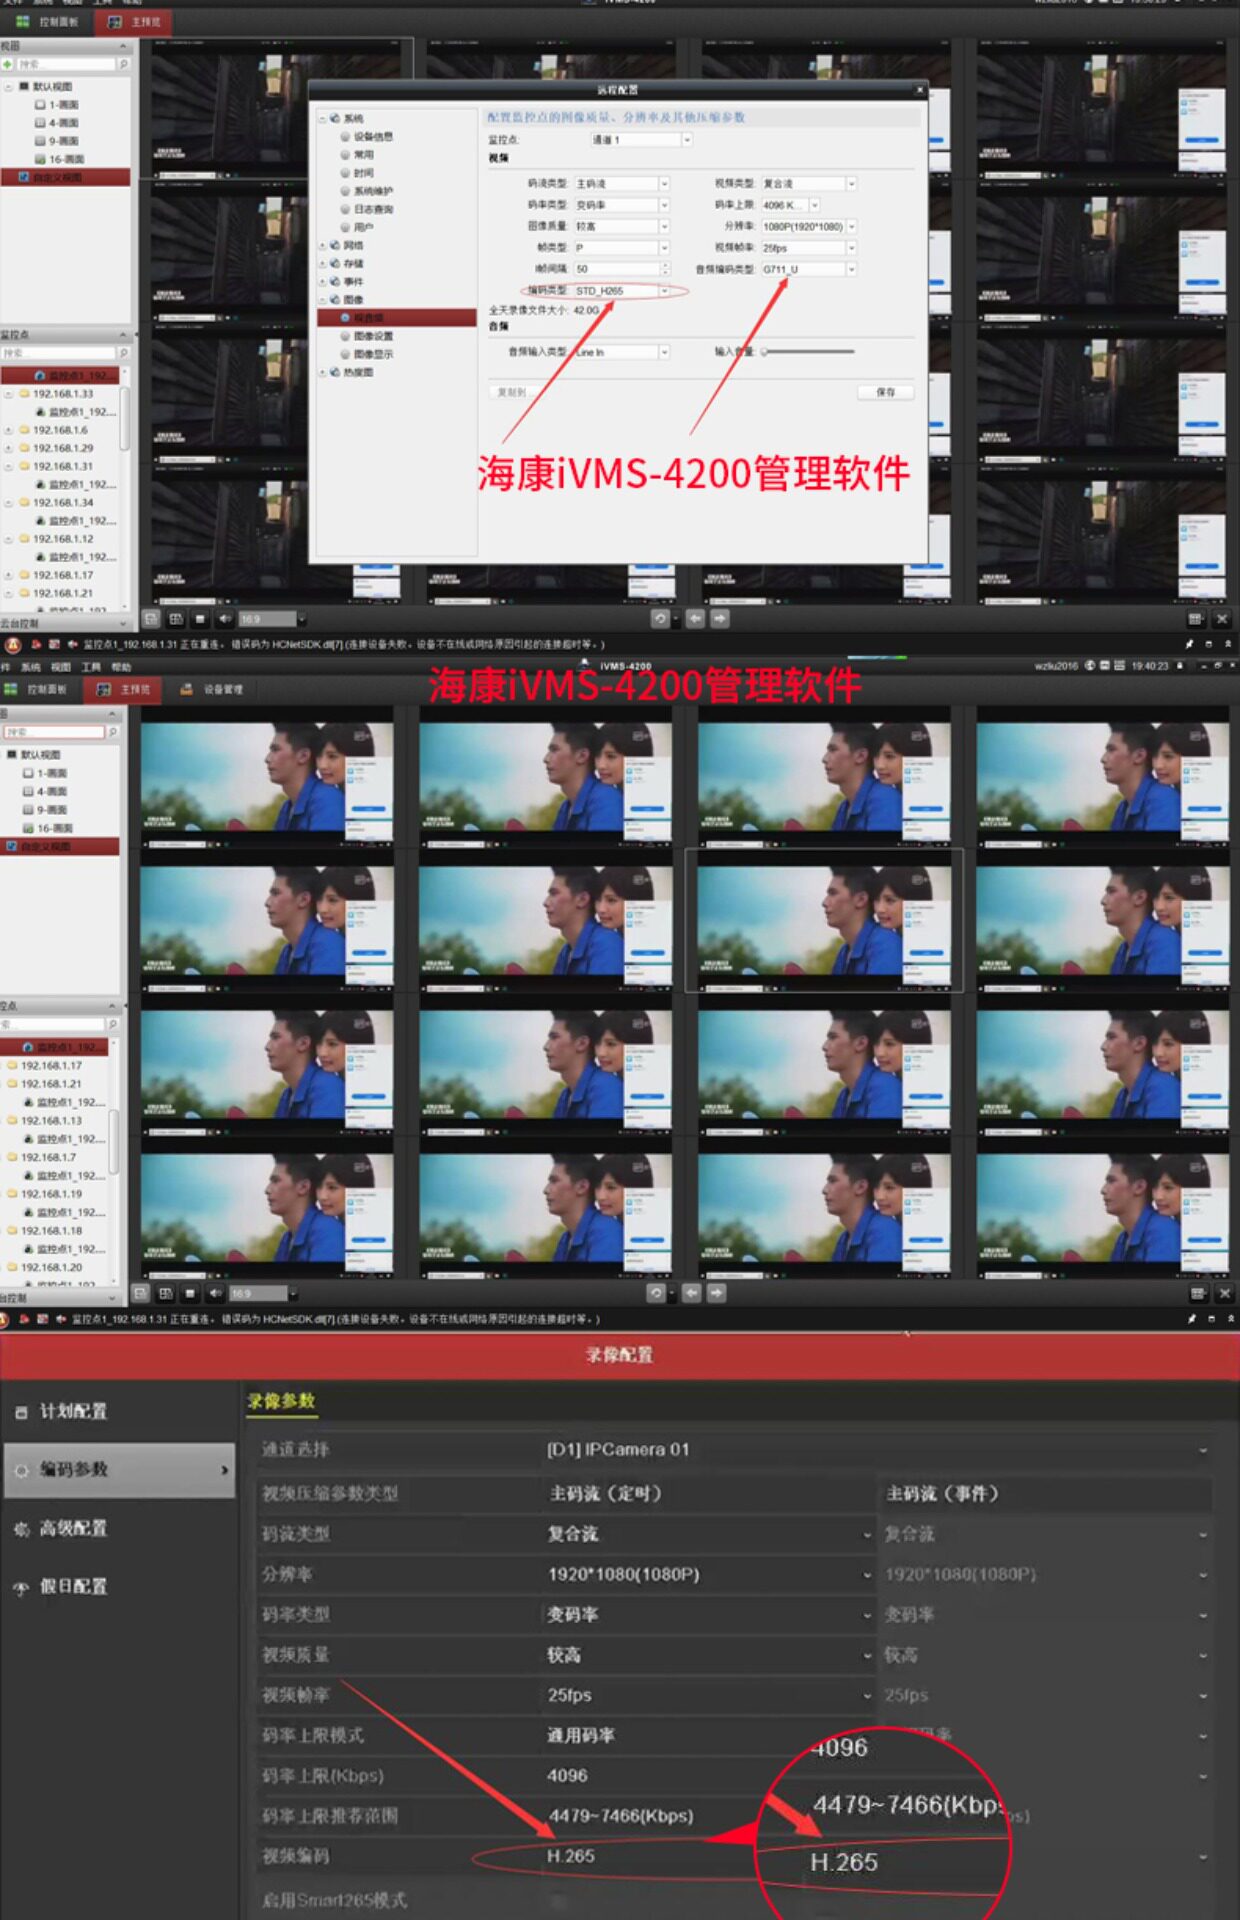Select 192.168.1.13 device in middle window
1240x1920 pixels.
pyautogui.click(x=50, y=1121)
